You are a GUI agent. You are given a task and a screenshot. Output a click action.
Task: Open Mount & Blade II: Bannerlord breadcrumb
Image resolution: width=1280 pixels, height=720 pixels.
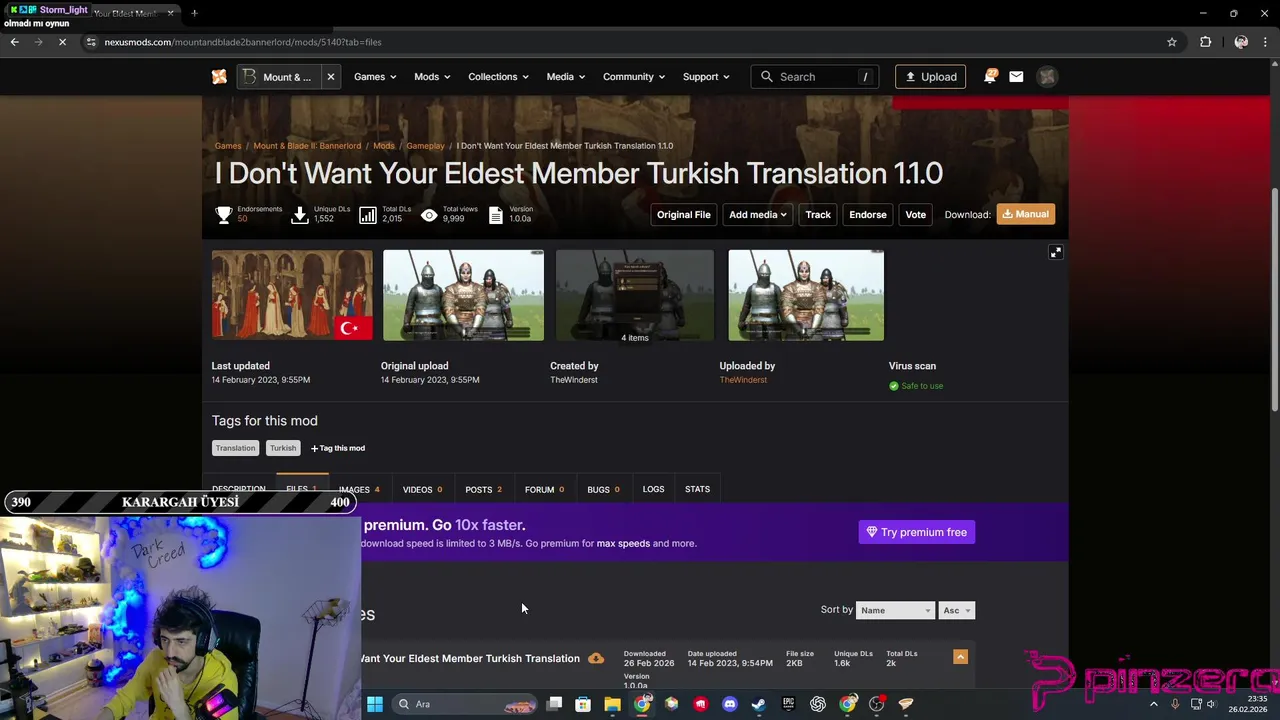point(307,146)
